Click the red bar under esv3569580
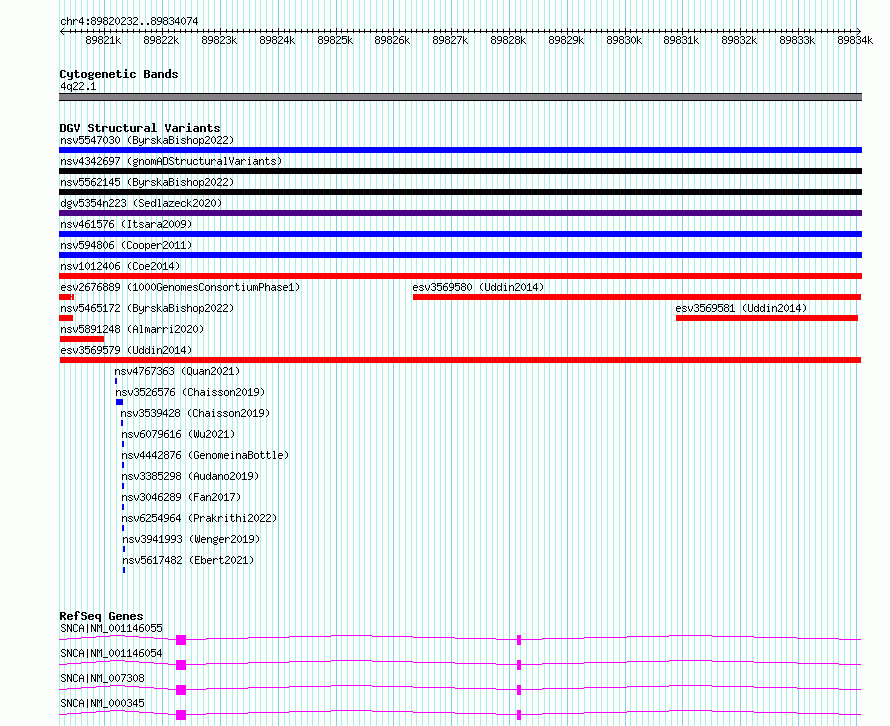The height and width of the screenshot is (726, 890). 637,297
